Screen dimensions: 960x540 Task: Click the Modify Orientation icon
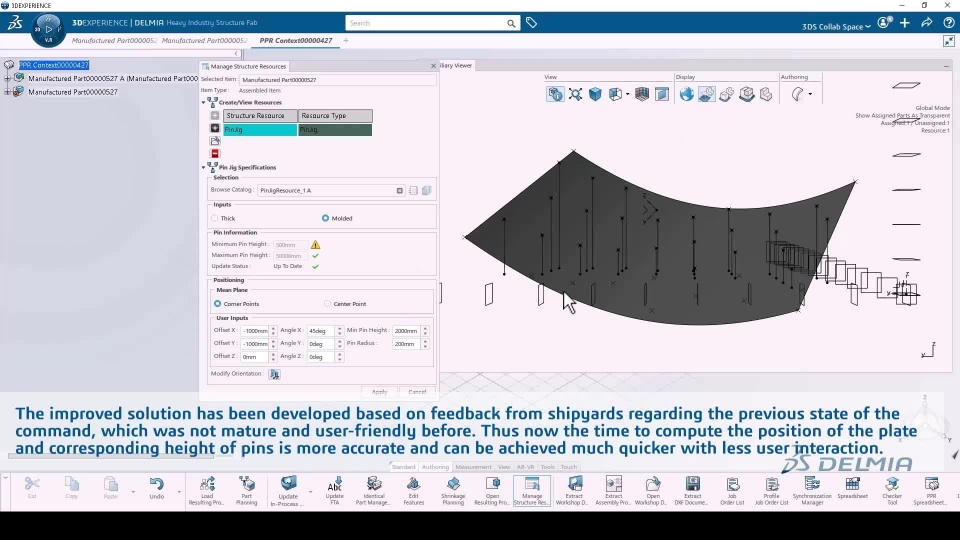coord(274,374)
